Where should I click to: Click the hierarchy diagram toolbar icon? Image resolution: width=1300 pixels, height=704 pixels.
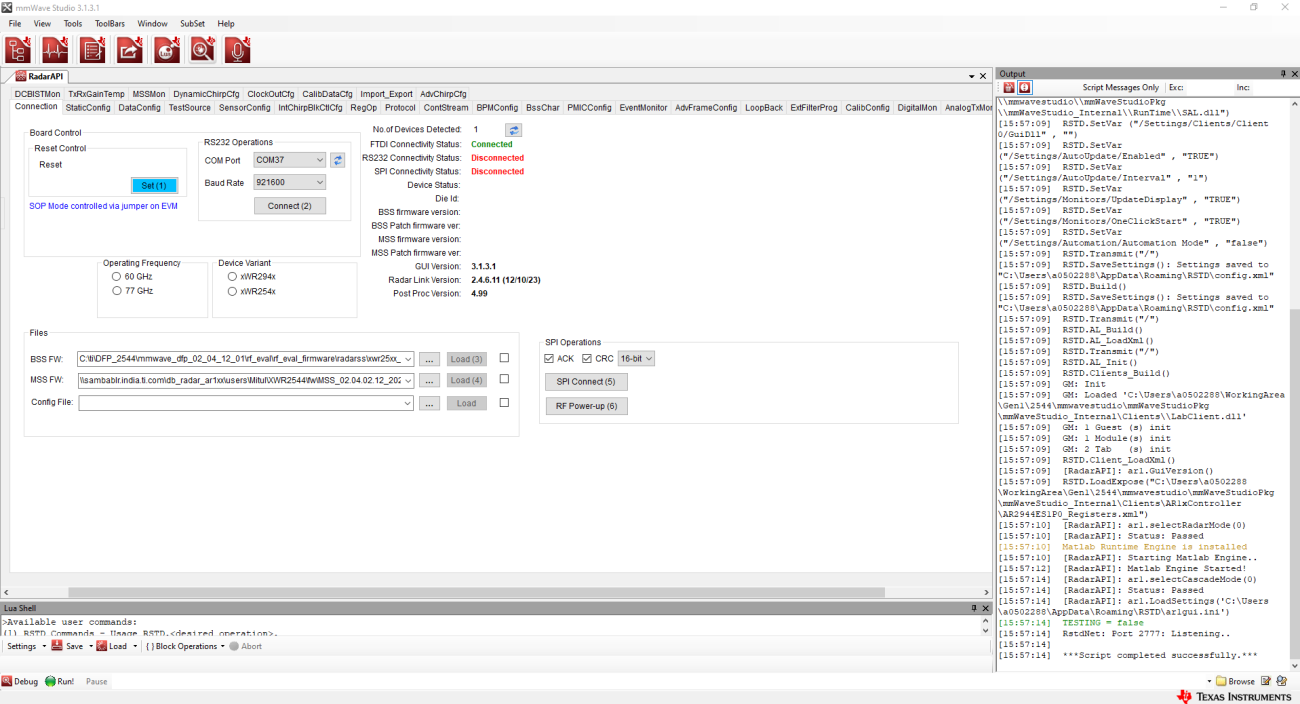18,49
